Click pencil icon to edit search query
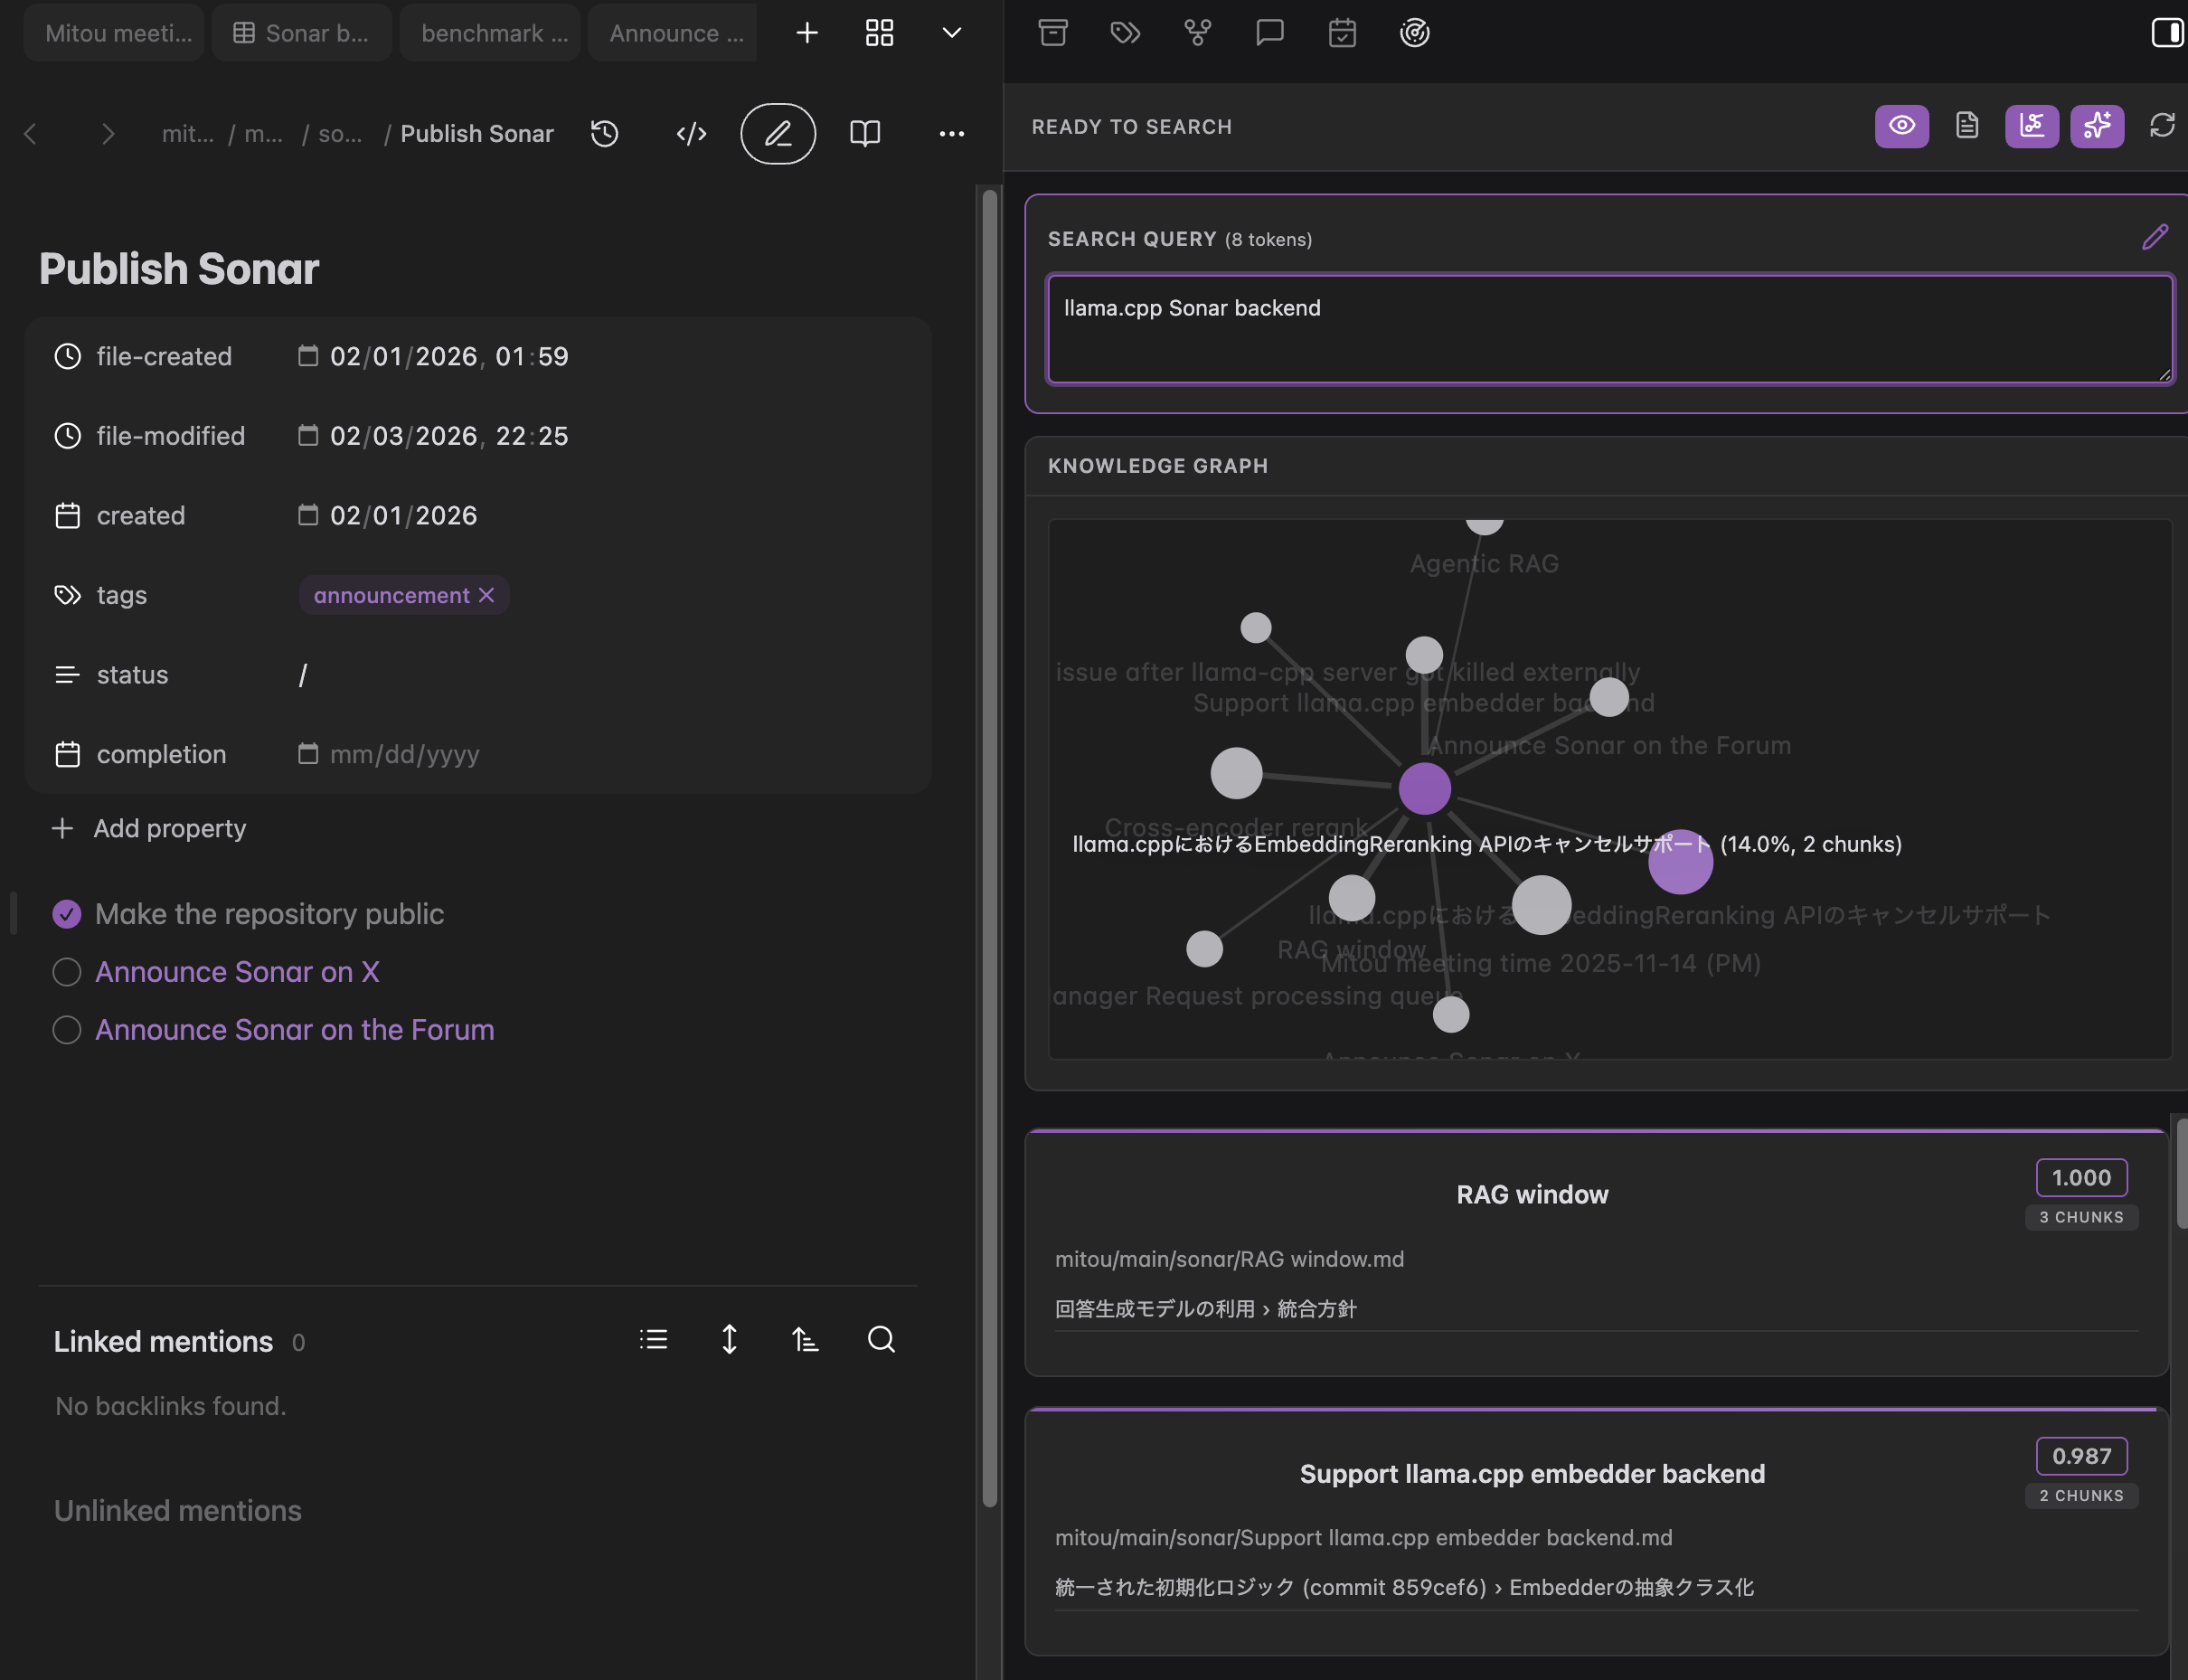This screenshot has width=2188, height=1680. [x=2154, y=237]
